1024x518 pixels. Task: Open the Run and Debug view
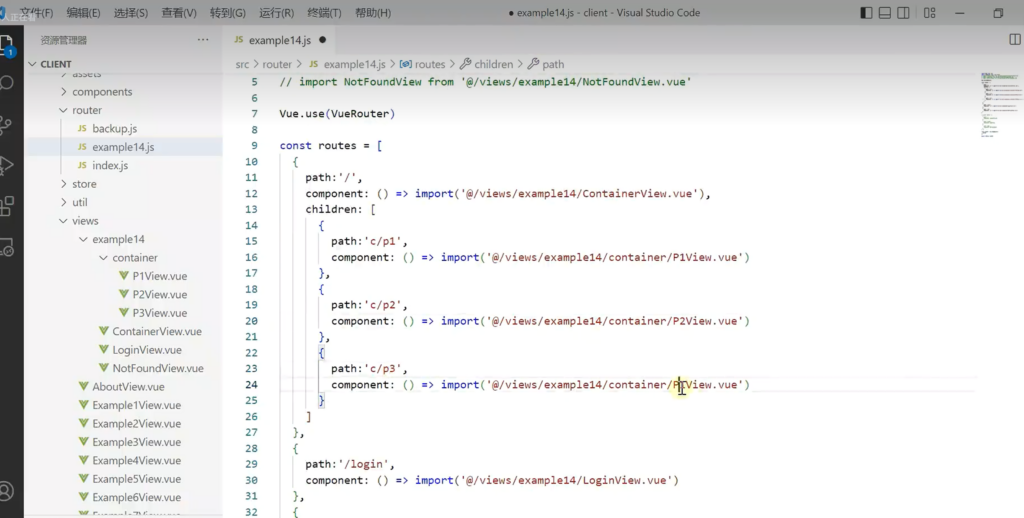(x=9, y=165)
